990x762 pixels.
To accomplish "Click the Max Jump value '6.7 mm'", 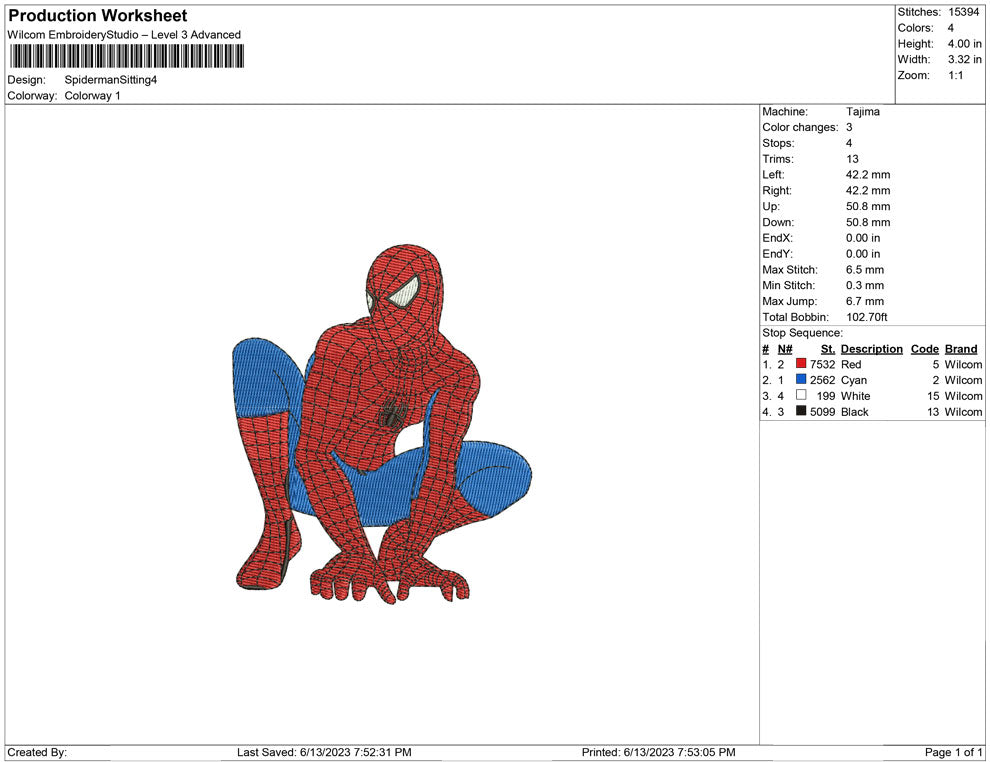I will 865,301.
